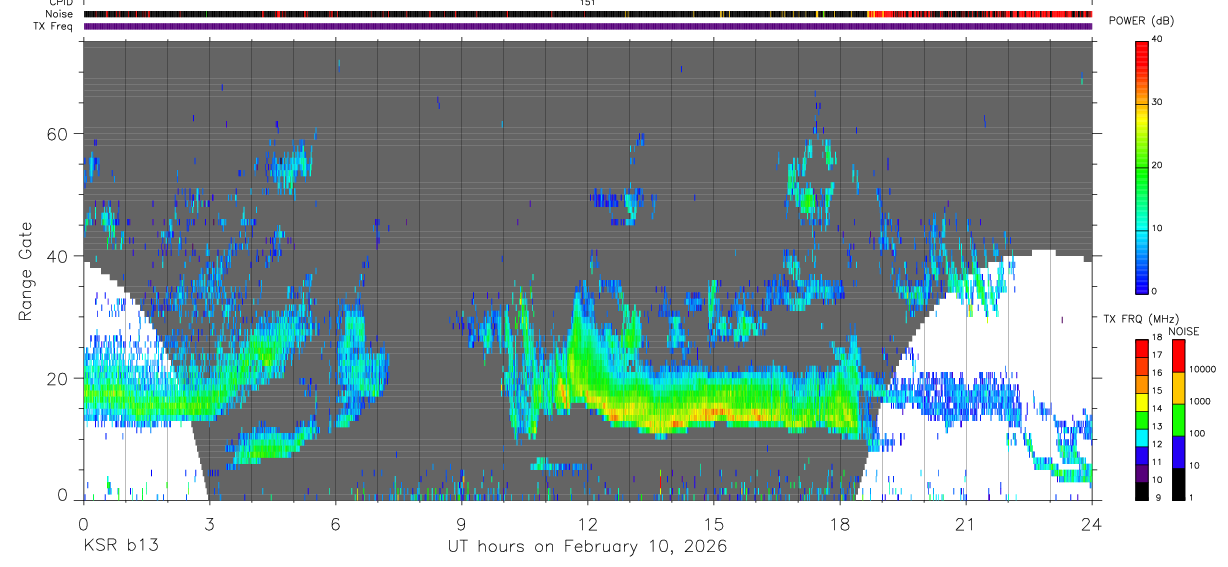Select the black swatch of the NOISE legend

tap(1178, 482)
